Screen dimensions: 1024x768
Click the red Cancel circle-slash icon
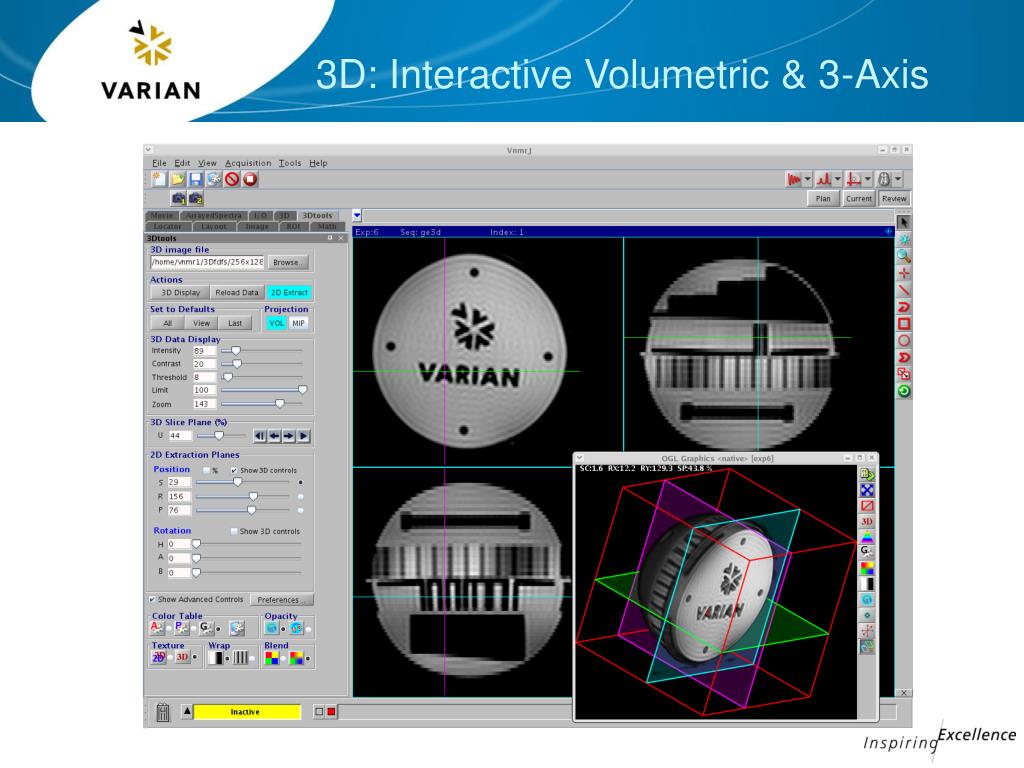[x=232, y=179]
